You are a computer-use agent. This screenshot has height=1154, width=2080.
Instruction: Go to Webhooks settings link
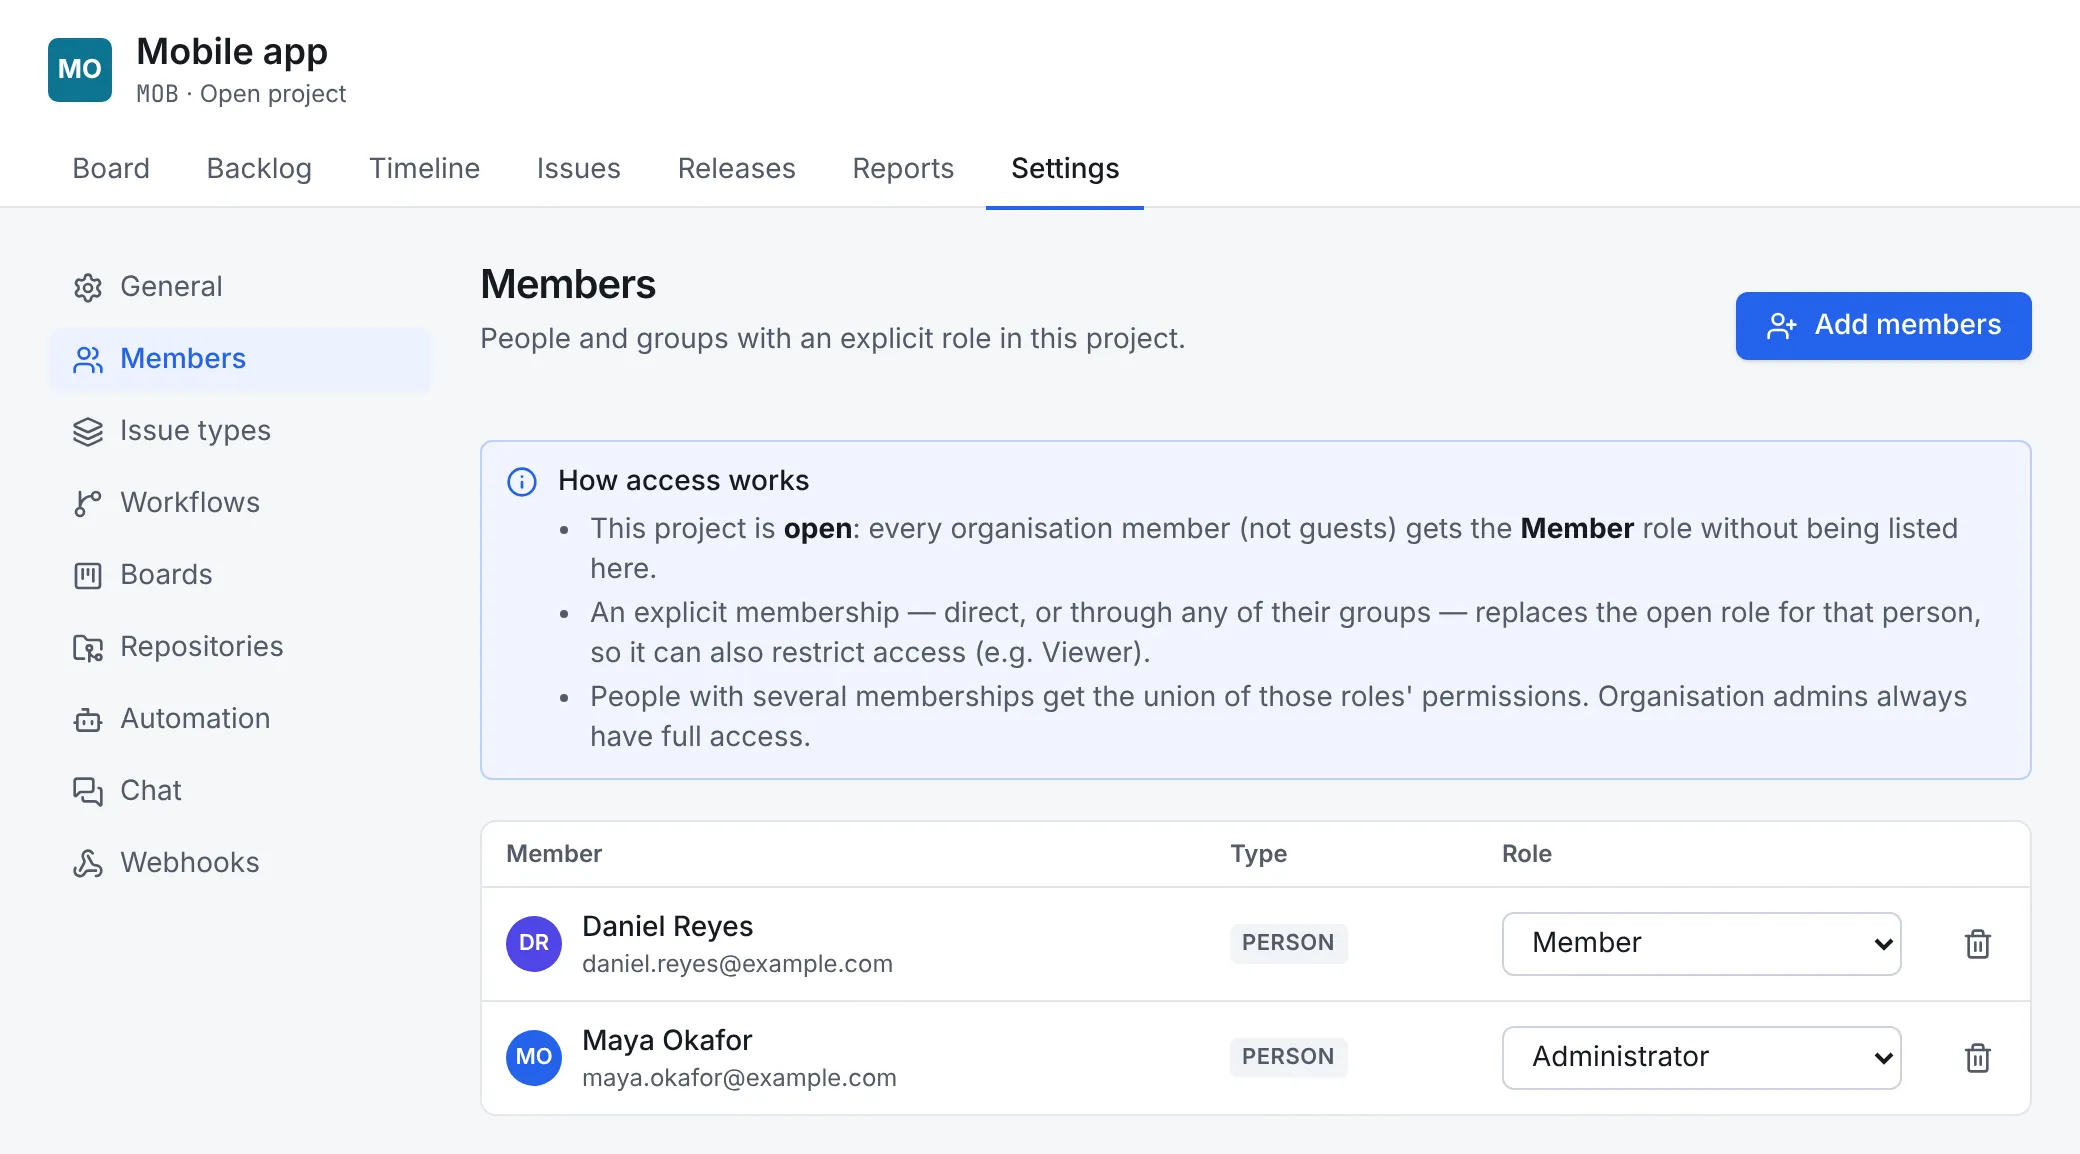(x=240, y=863)
